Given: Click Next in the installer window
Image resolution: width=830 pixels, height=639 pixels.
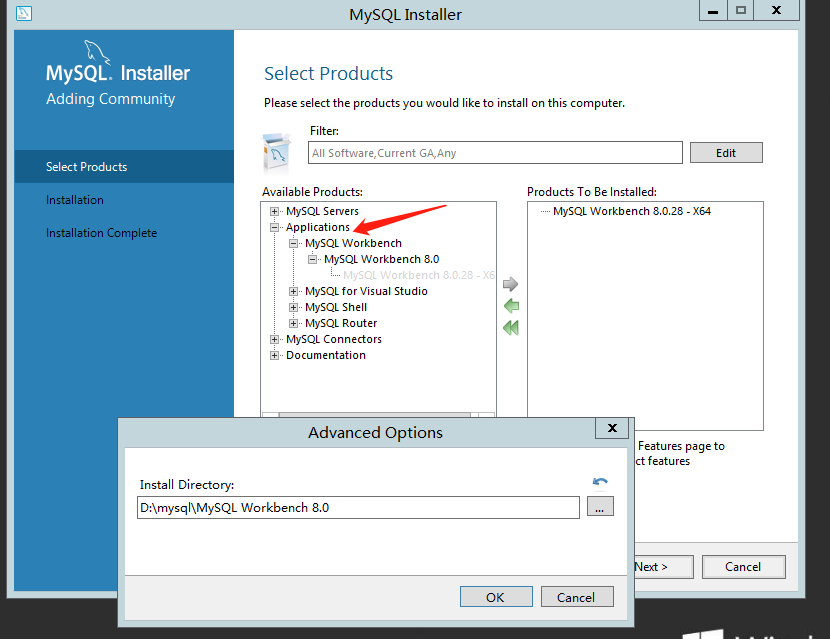Looking at the screenshot, I should pyautogui.click(x=664, y=567).
